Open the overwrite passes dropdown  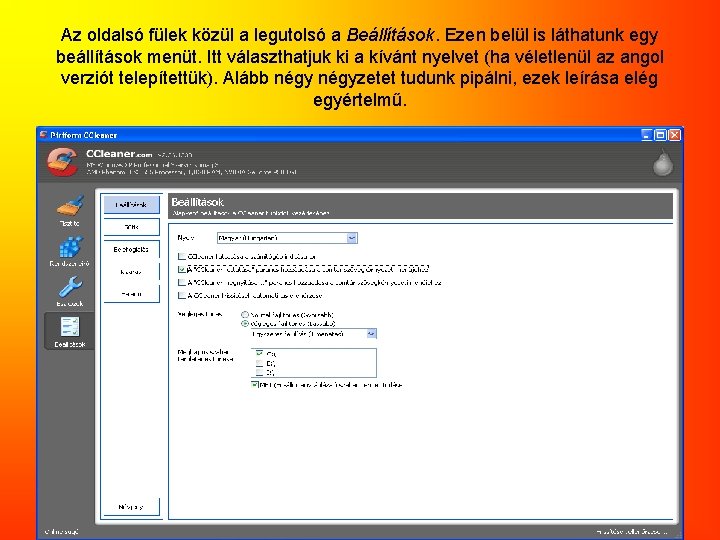click(314, 334)
